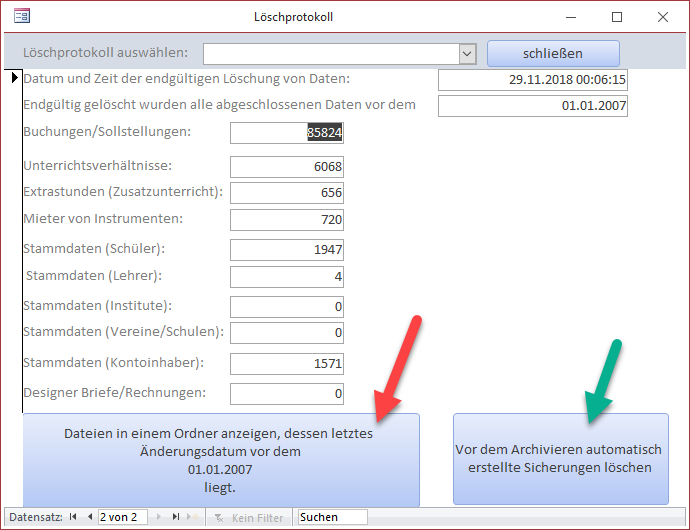Click the Suchen search field
This screenshot has height=530, width=690.
coord(332,517)
